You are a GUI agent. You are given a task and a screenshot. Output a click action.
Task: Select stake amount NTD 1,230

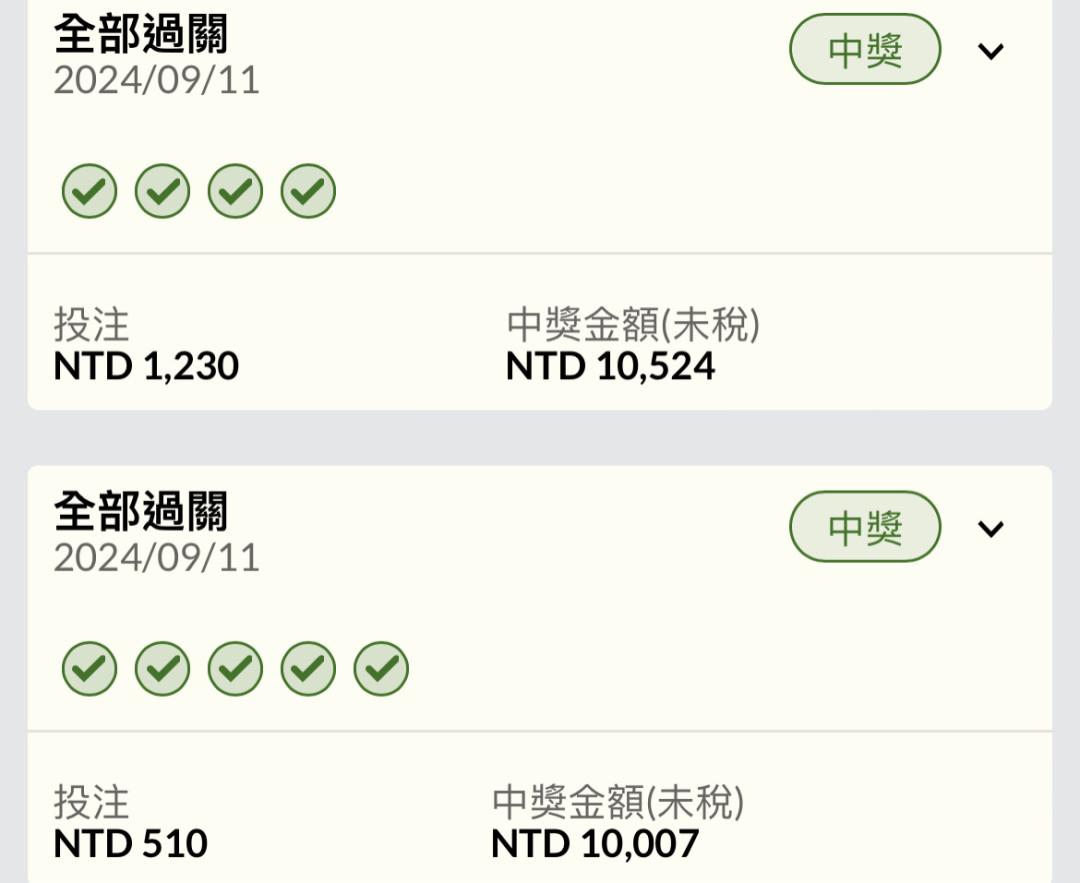click(x=146, y=366)
